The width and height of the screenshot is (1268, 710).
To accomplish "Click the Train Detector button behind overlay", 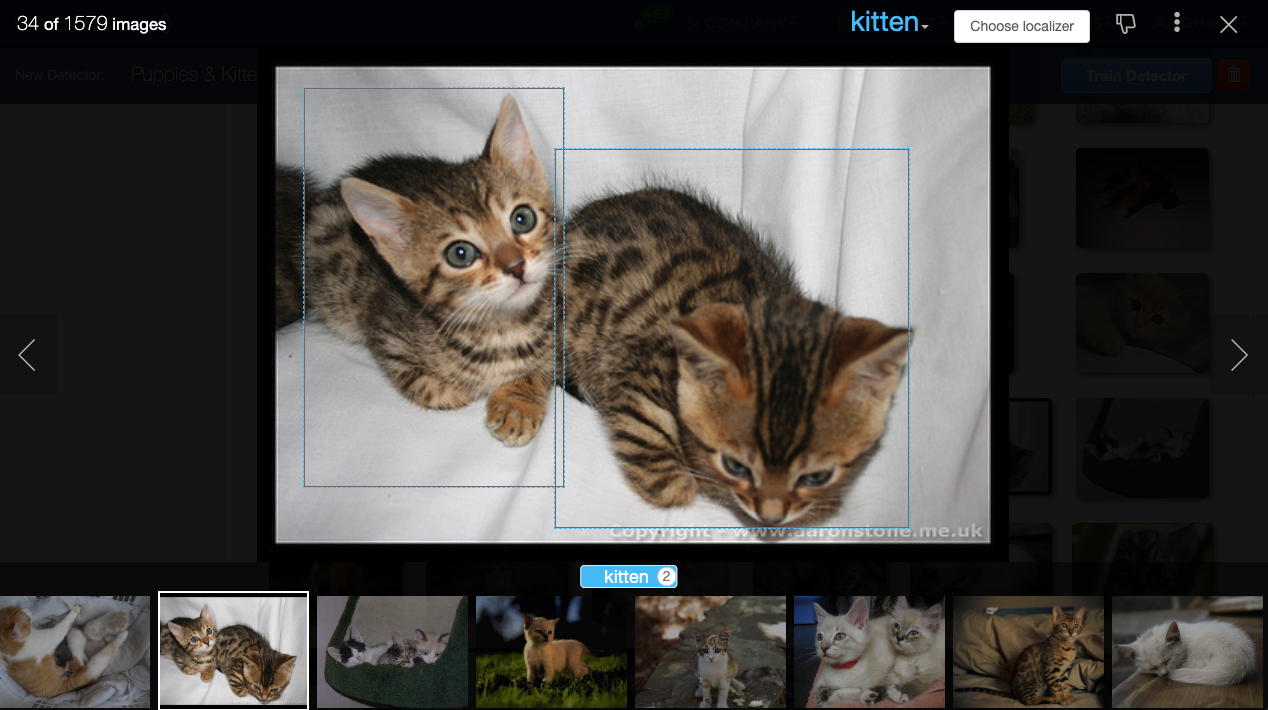I will pos(1136,75).
